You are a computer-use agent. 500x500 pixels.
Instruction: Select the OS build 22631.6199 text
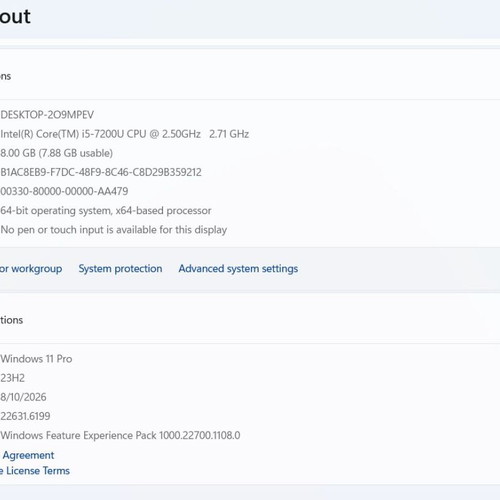click(x=25, y=416)
